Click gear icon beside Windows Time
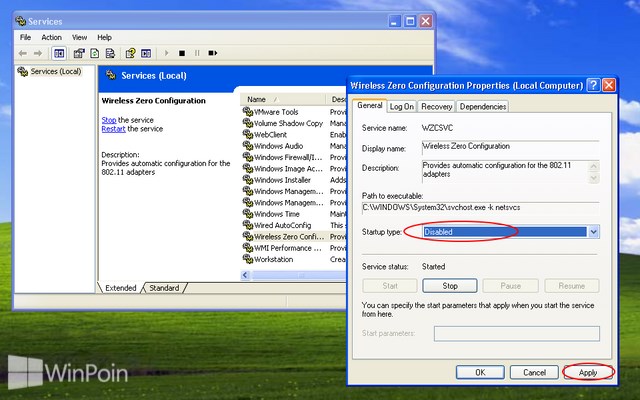The width and height of the screenshot is (640, 400). tap(248, 213)
